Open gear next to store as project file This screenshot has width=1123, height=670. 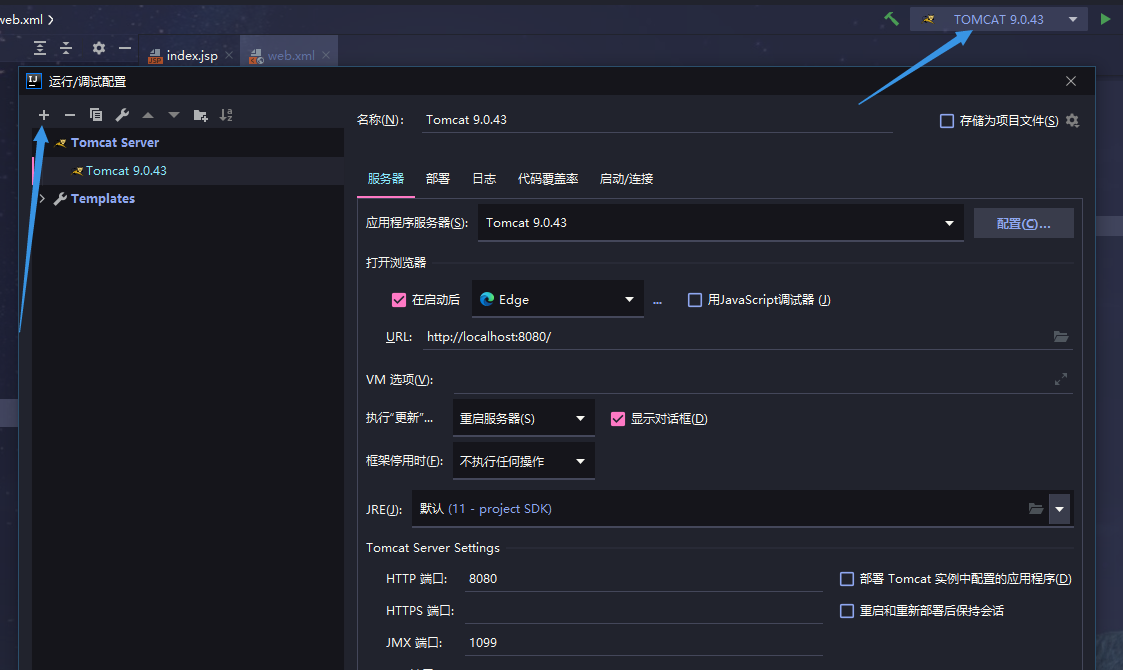(x=1072, y=120)
